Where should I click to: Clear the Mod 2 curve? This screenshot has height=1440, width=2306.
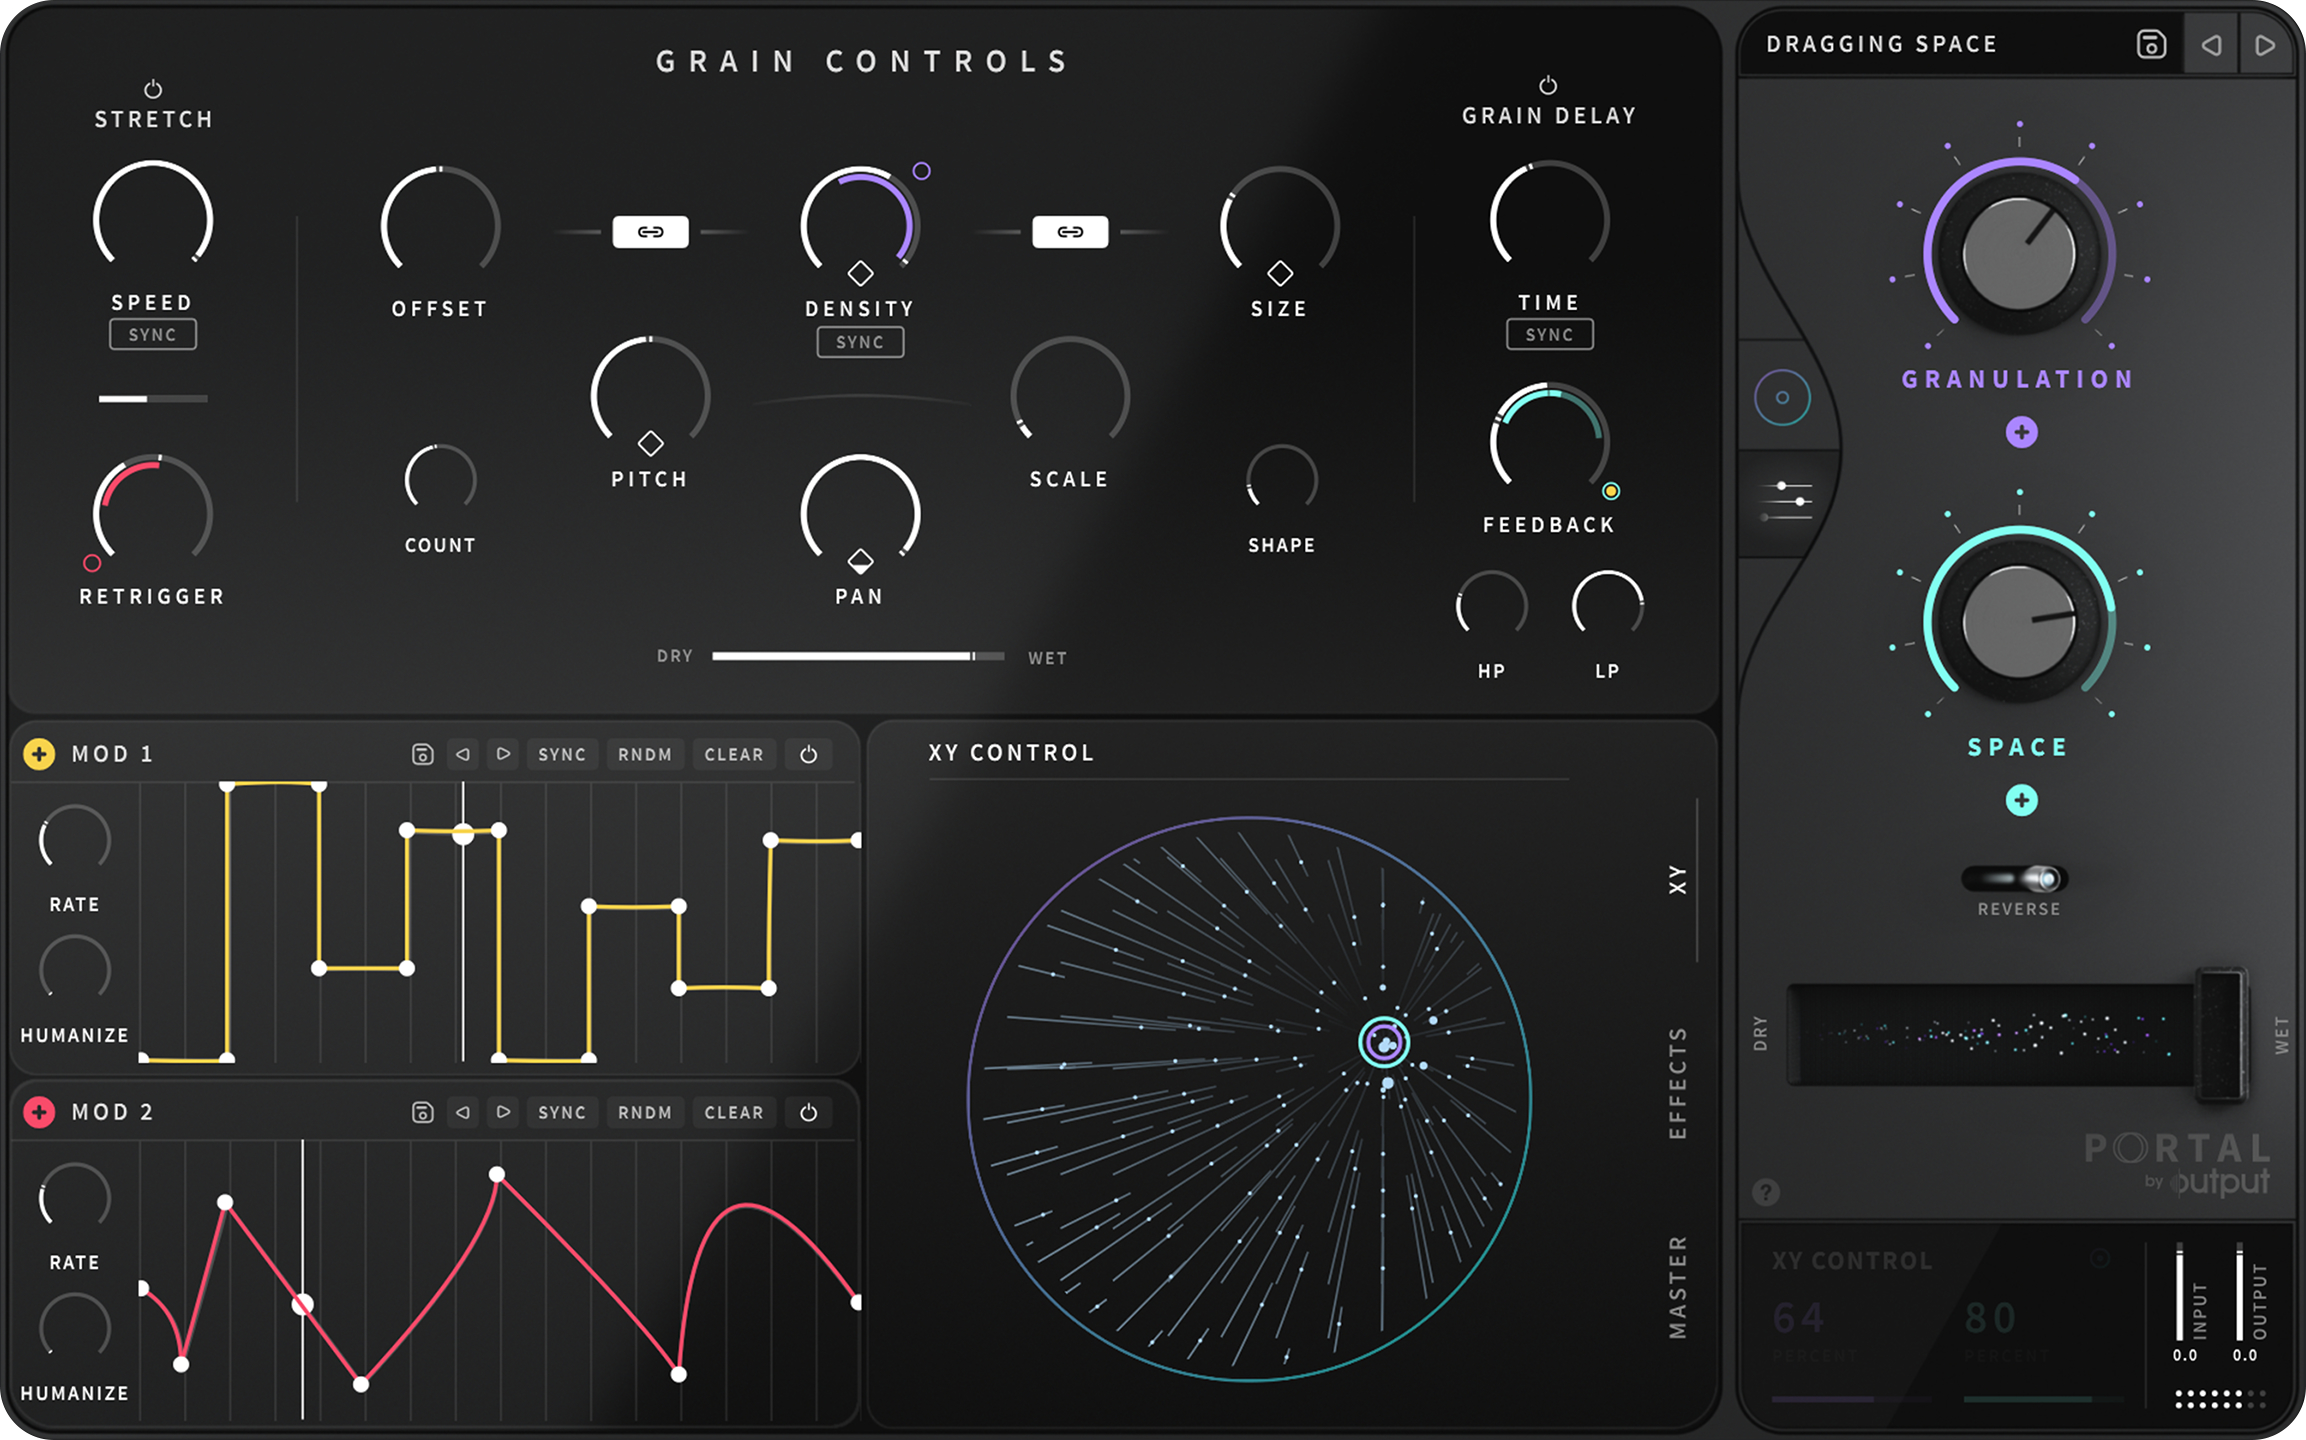(734, 1112)
